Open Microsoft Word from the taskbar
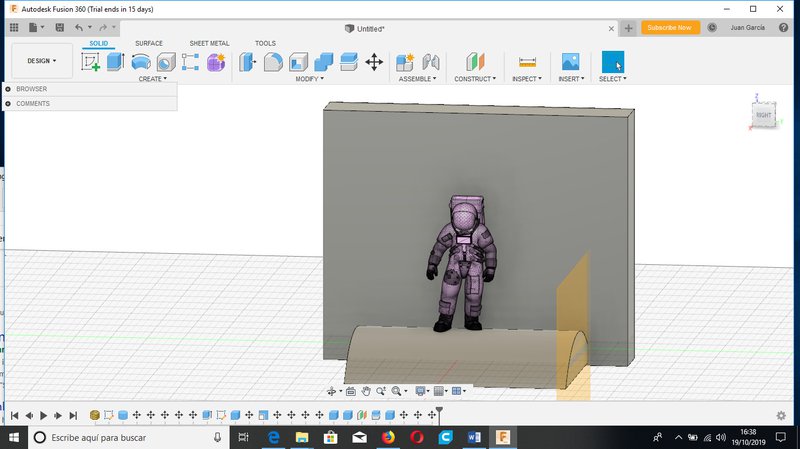The width and height of the screenshot is (800, 449). pyautogui.click(x=475, y=437)
